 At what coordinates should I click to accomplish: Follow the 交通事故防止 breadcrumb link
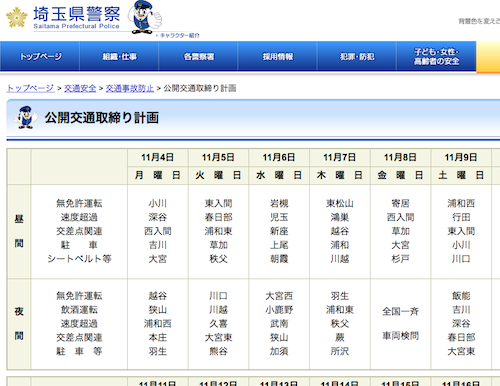tap(130, 88)
